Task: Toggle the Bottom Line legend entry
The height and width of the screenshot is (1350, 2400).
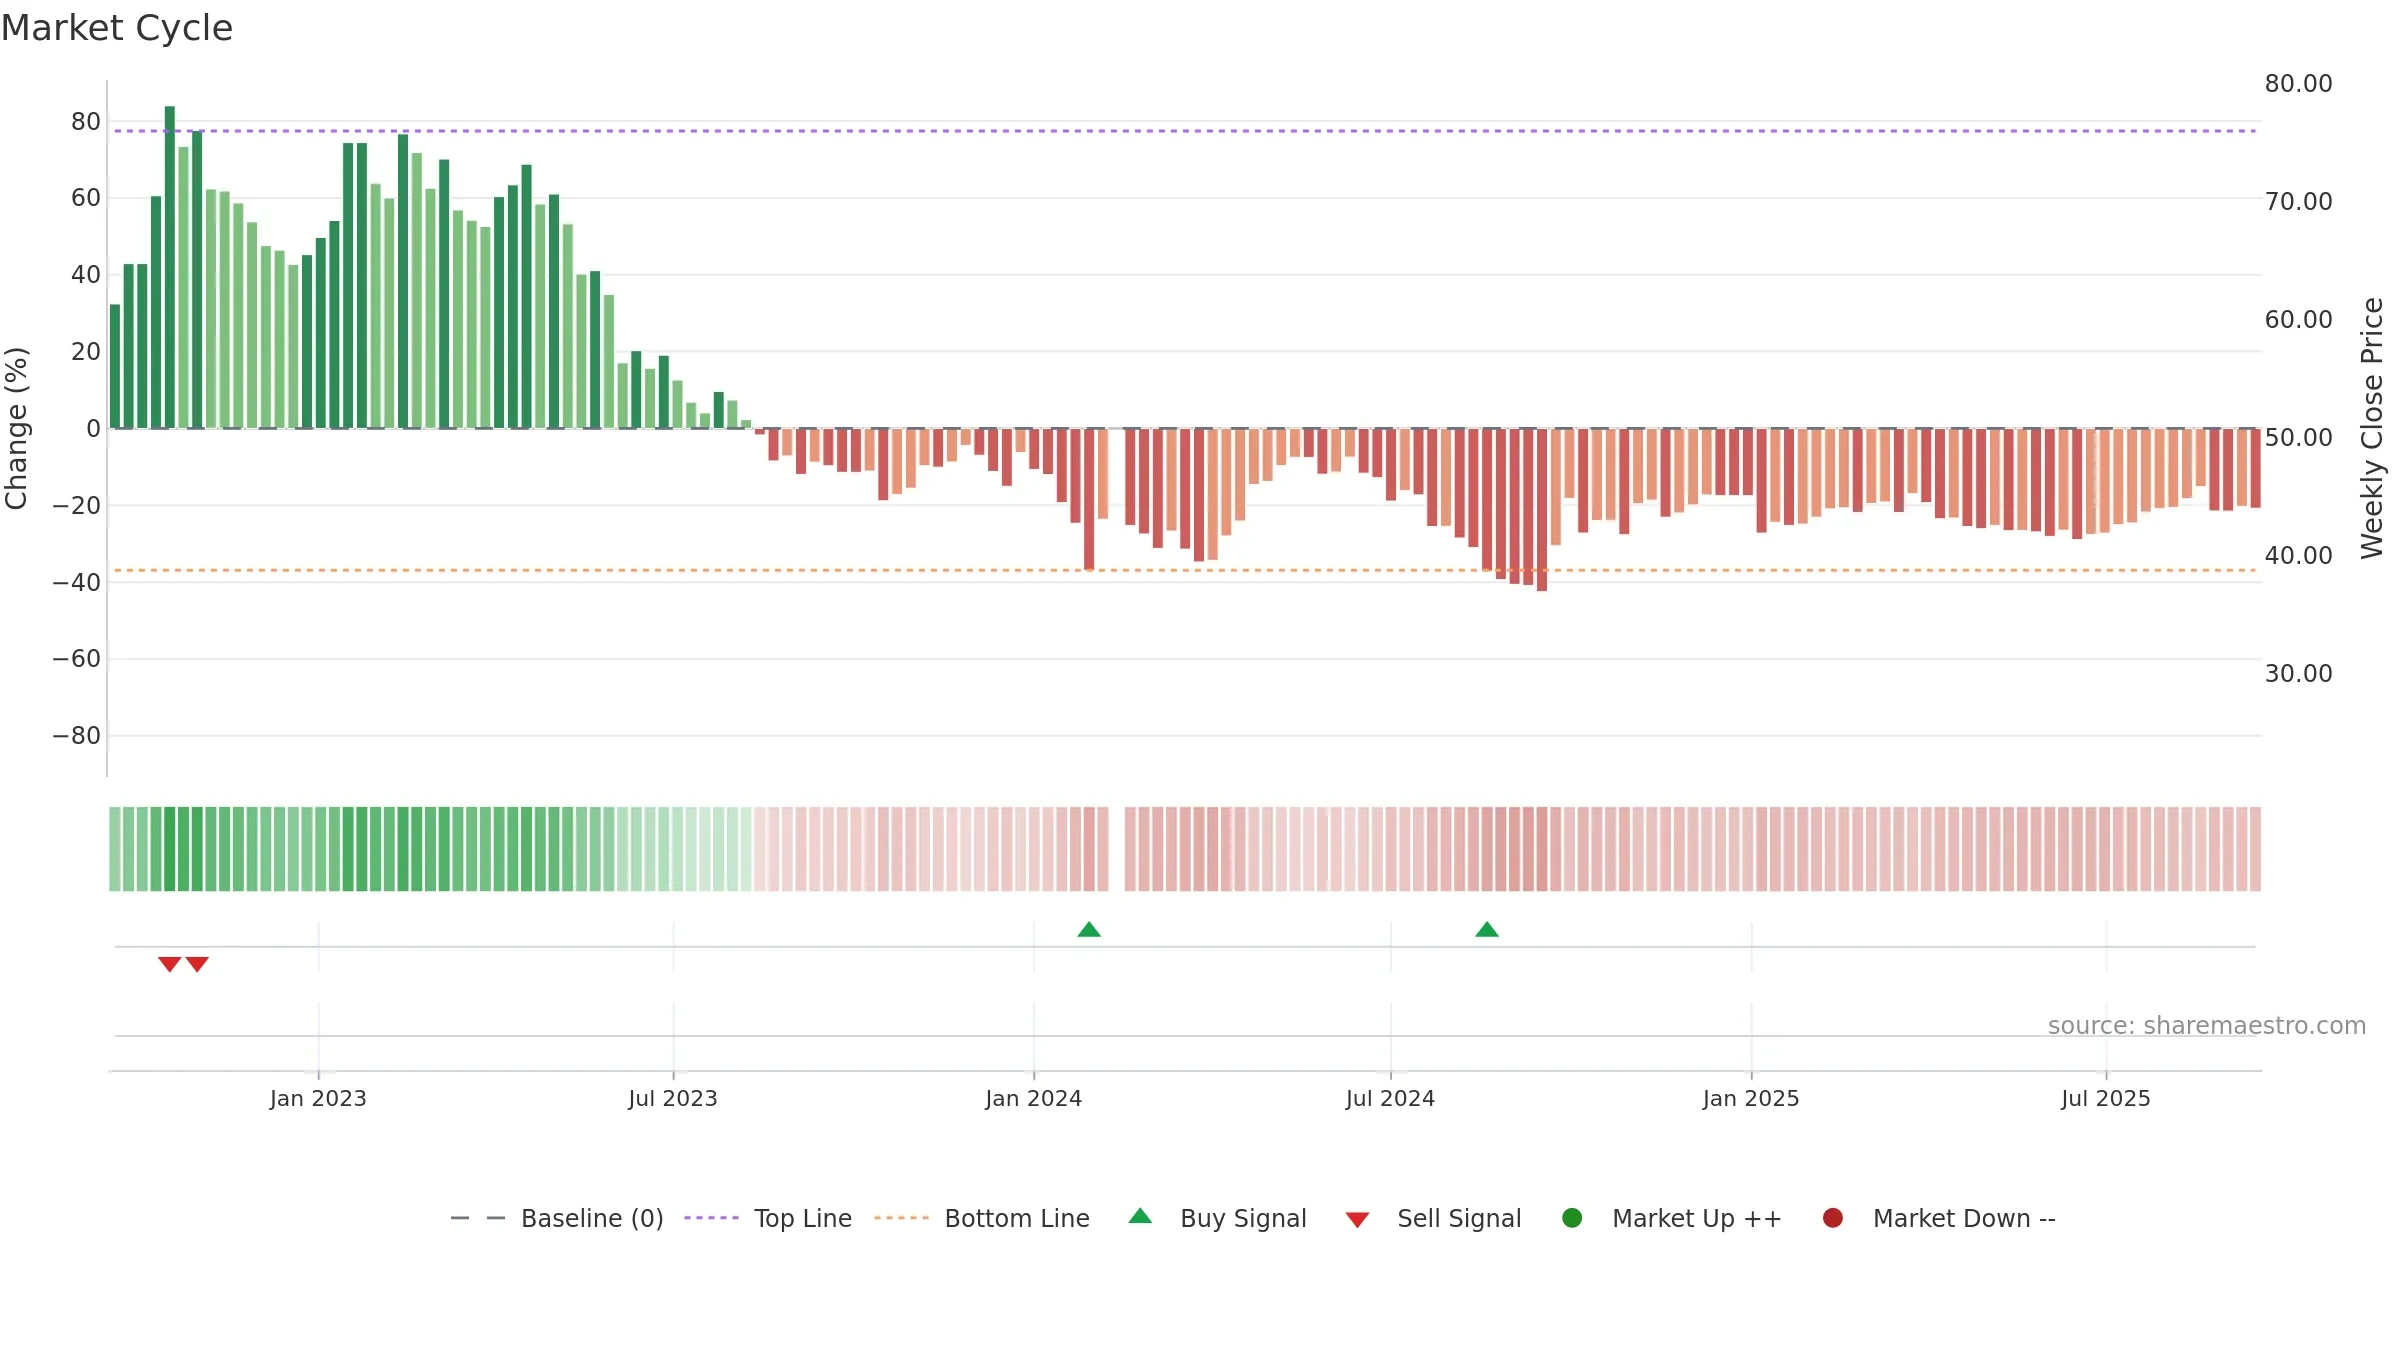Action: click(982, 1218)
